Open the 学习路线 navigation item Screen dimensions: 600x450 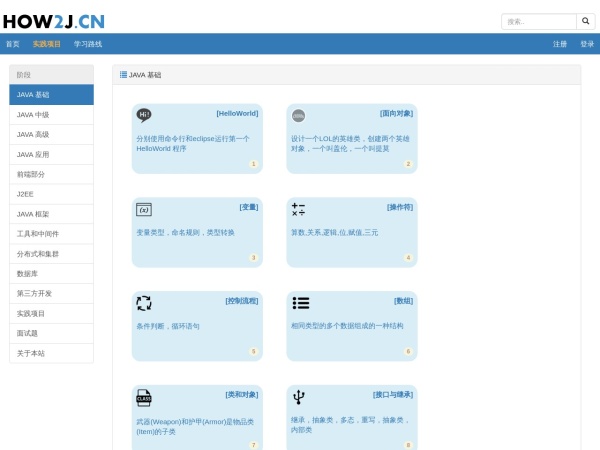(88, 44)
